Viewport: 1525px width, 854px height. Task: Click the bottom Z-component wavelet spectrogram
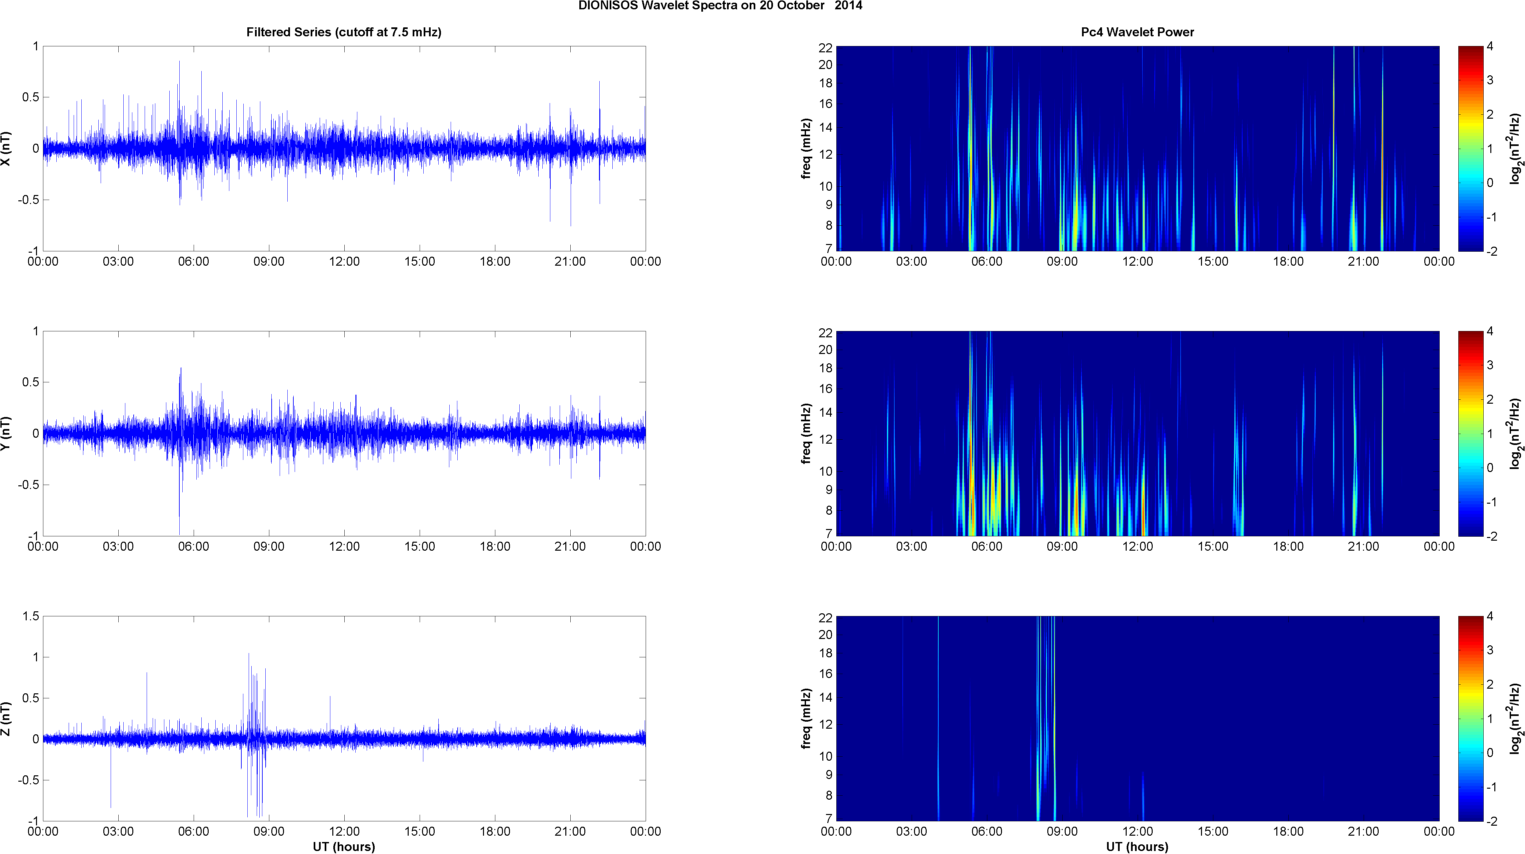pyautogui.click(x=1137, y=718)
